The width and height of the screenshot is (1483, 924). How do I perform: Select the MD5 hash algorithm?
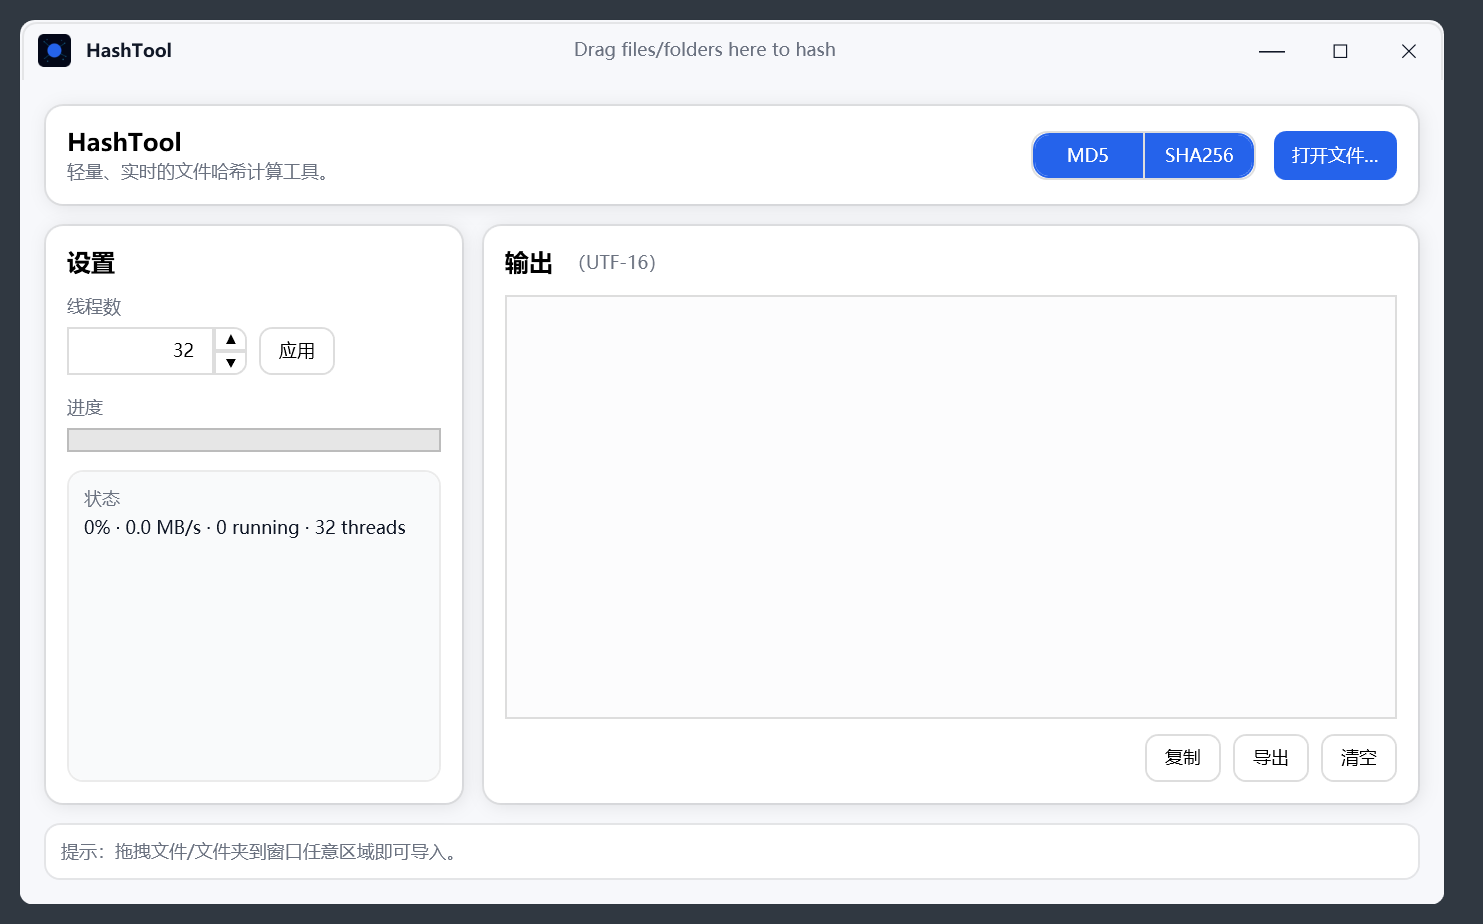coord(1088,155)
